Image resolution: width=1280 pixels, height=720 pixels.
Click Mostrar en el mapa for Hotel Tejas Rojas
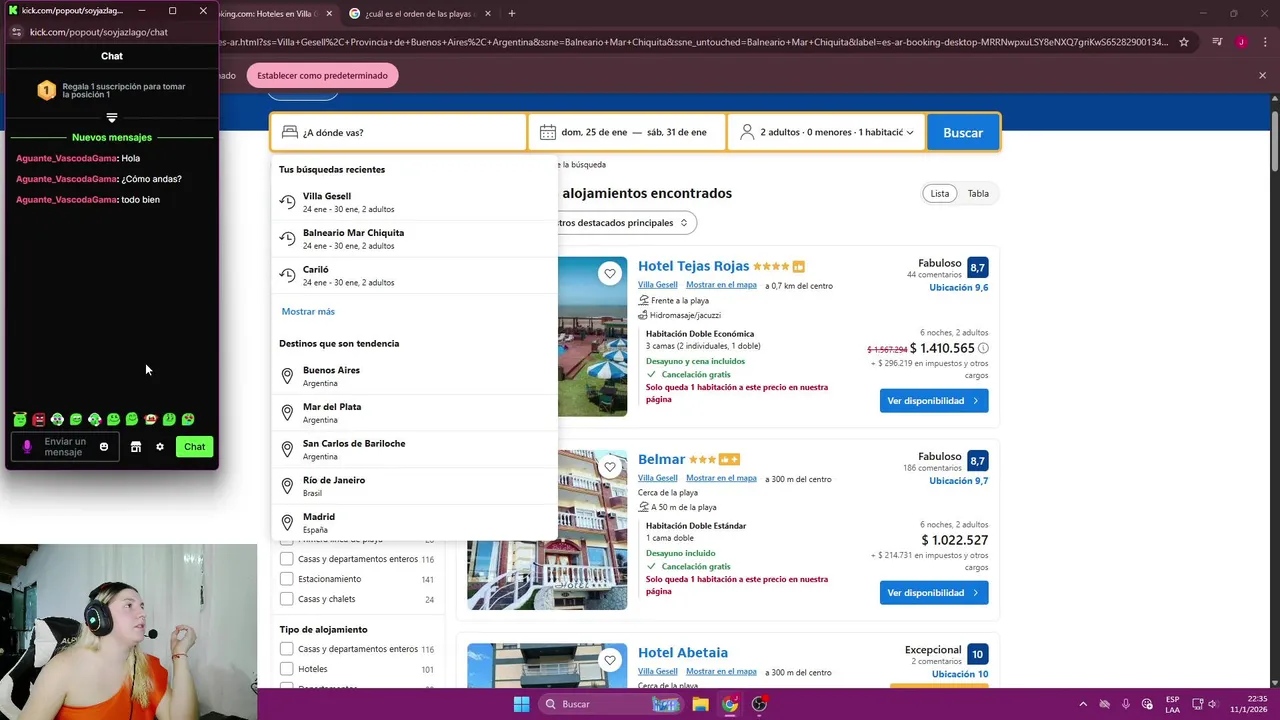[x=721, y=285]
